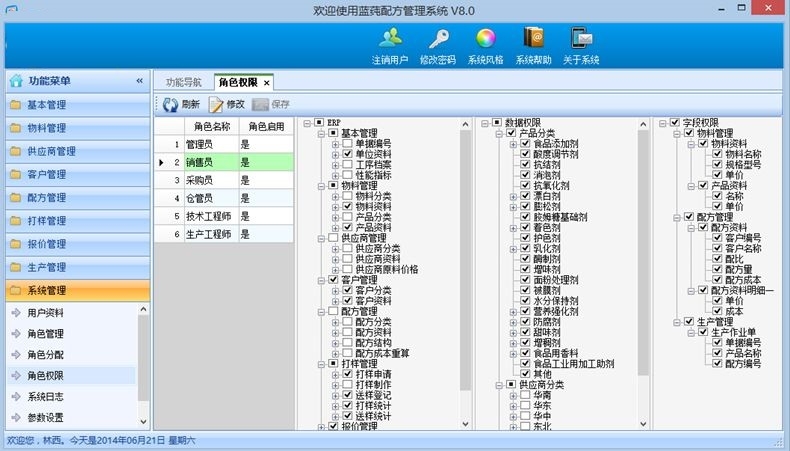
Task: Toggle the 单据编号 checkbox under 基本管理
Action: (347, 144)
